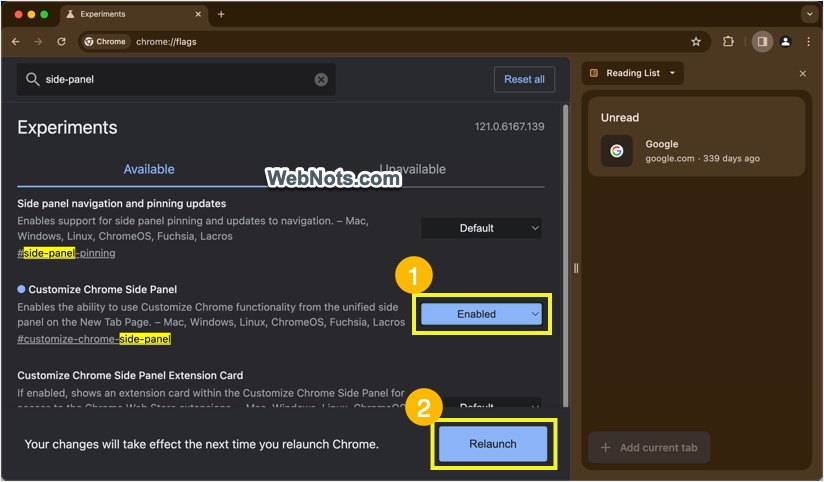Focus the side-panel search flags field

pyautogui.click(x=175, y=79)
